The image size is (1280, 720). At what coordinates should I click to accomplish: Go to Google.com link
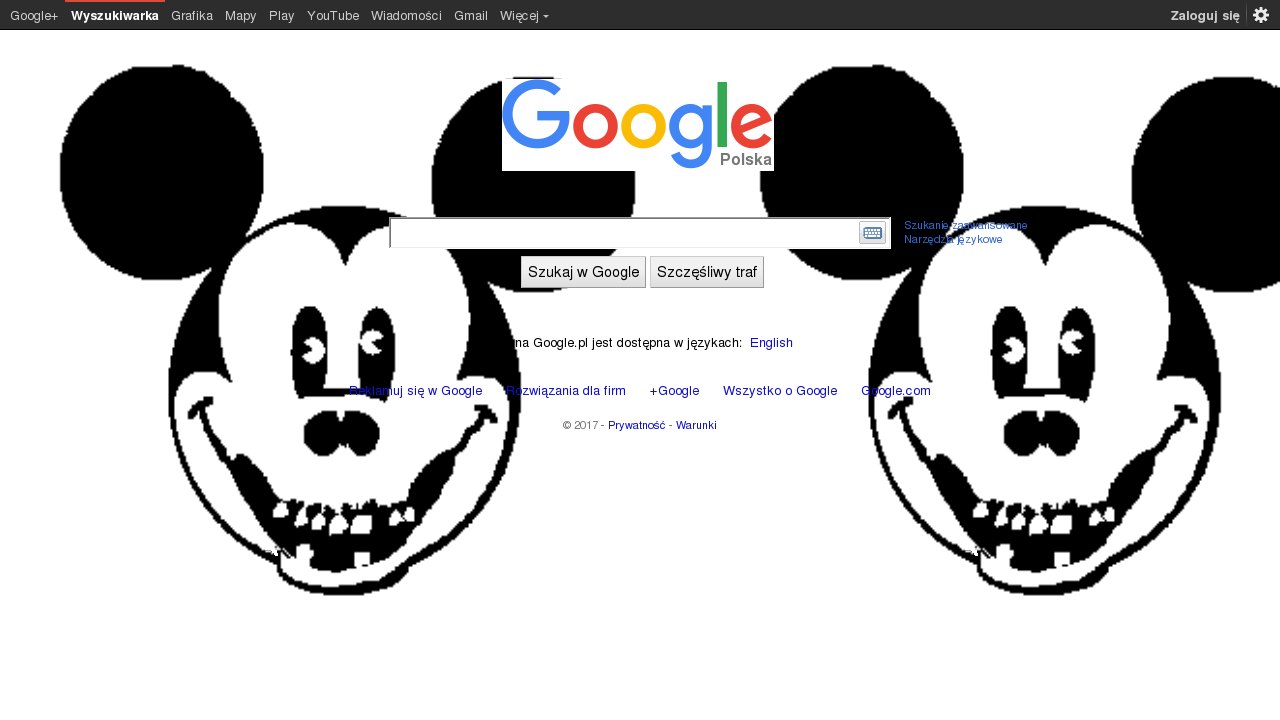(x=896, y=391)
